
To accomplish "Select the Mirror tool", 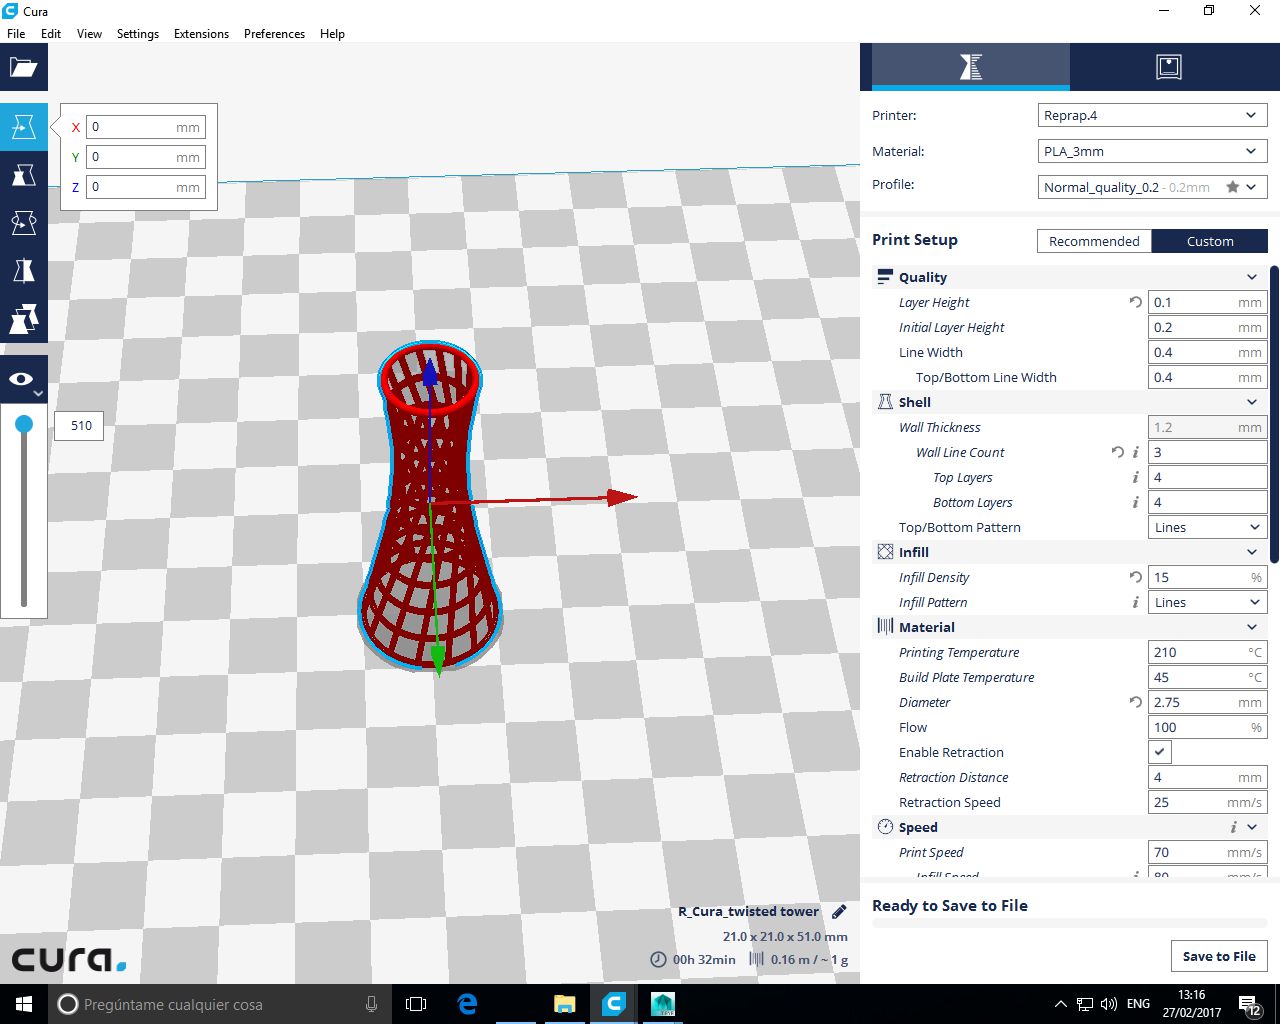I will coord(23,271).
